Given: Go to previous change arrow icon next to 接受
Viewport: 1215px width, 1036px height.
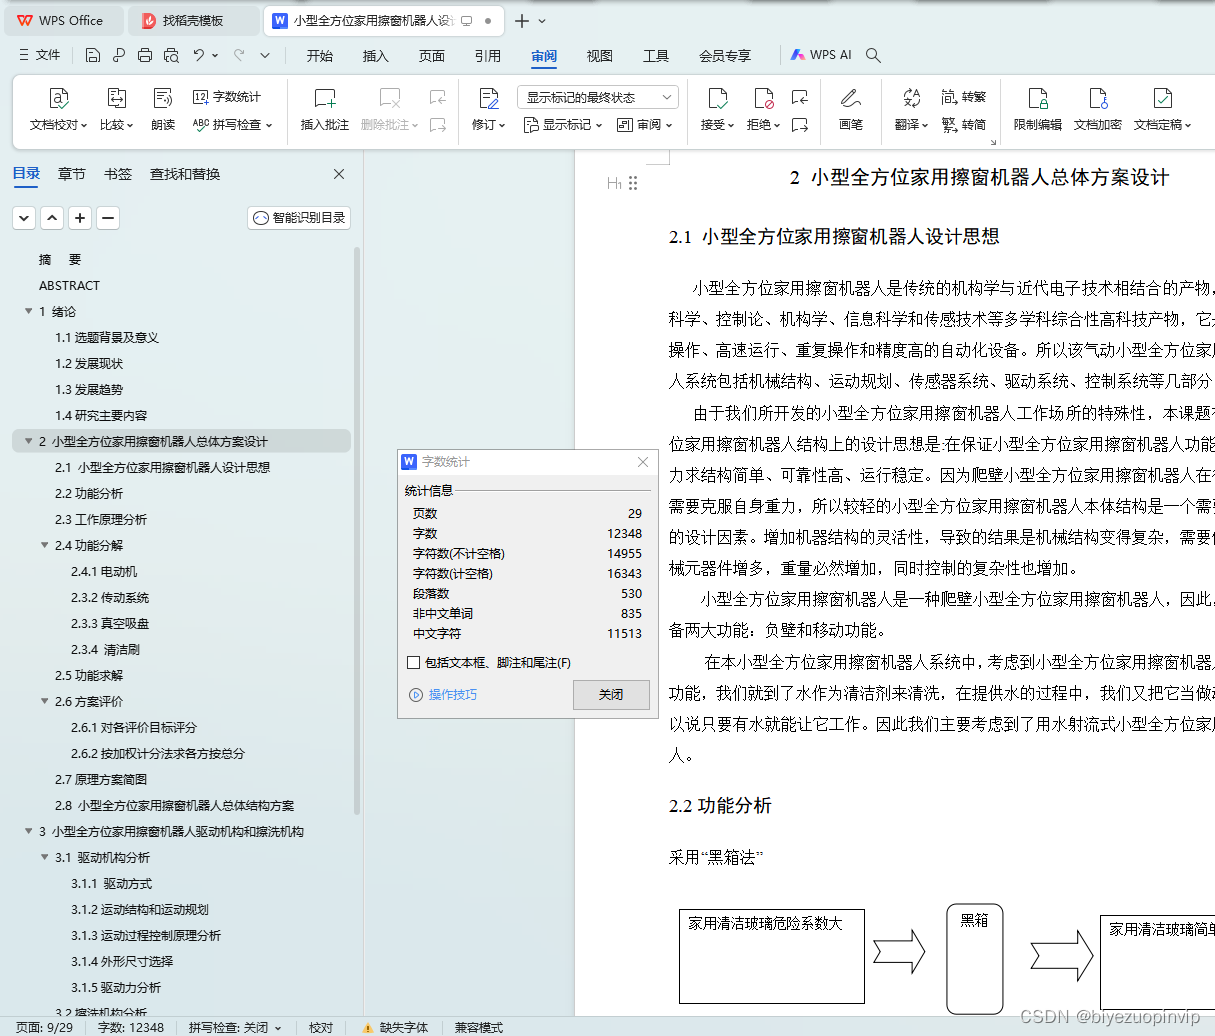Looking at the screenshot, I should (x=800, y=97).
